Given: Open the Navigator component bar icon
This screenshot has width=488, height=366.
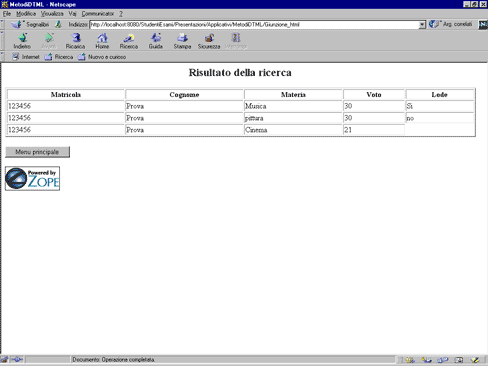Looking at the screenshot, I should coord(410,360).
